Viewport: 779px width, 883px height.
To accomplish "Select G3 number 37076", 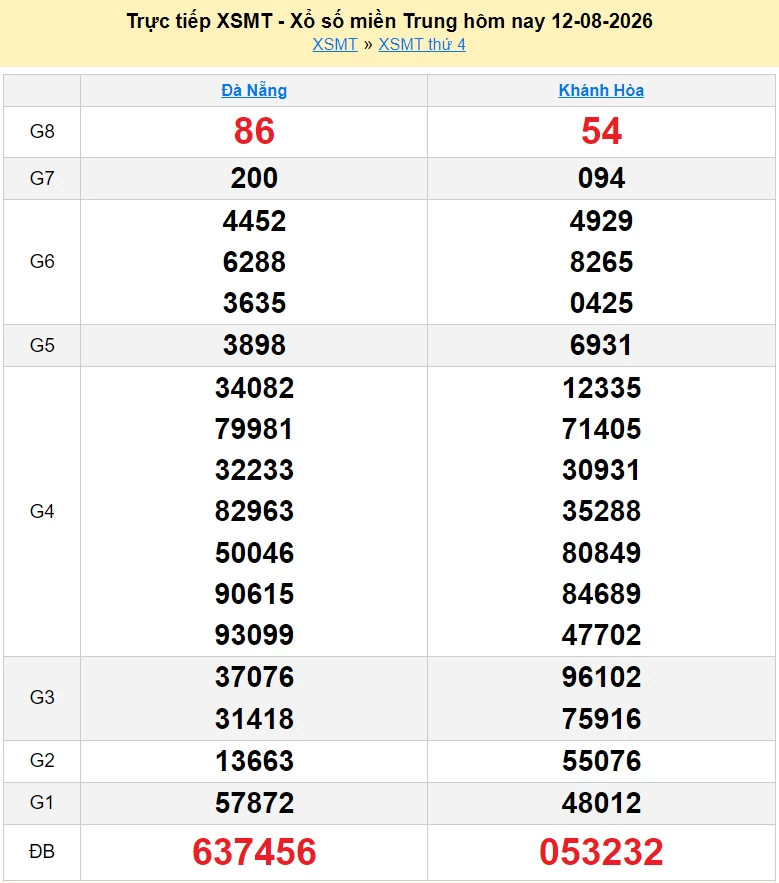I will (x=254, y=677).
